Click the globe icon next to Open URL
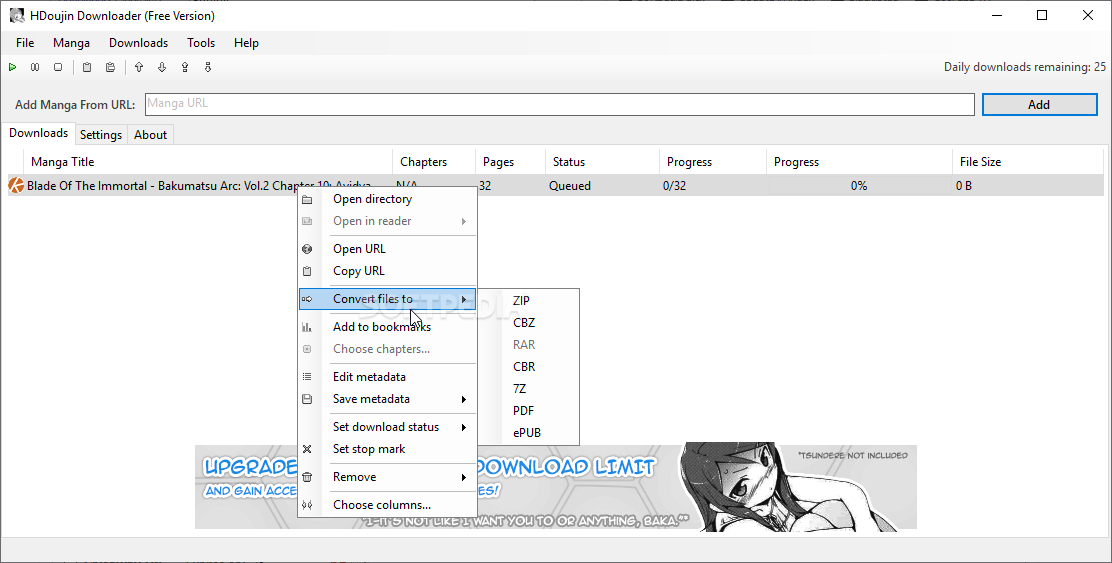 (307, 249)
